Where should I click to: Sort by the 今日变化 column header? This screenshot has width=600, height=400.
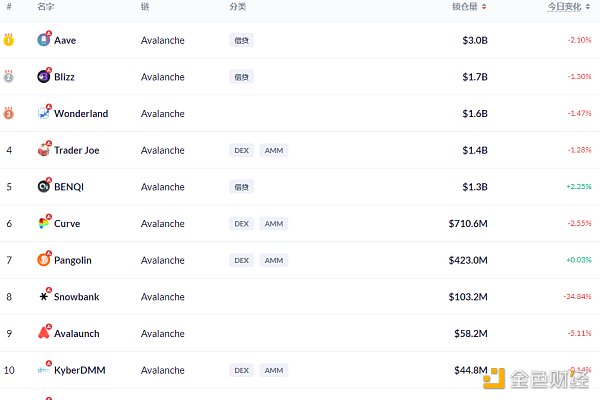[x=572, y=7]
